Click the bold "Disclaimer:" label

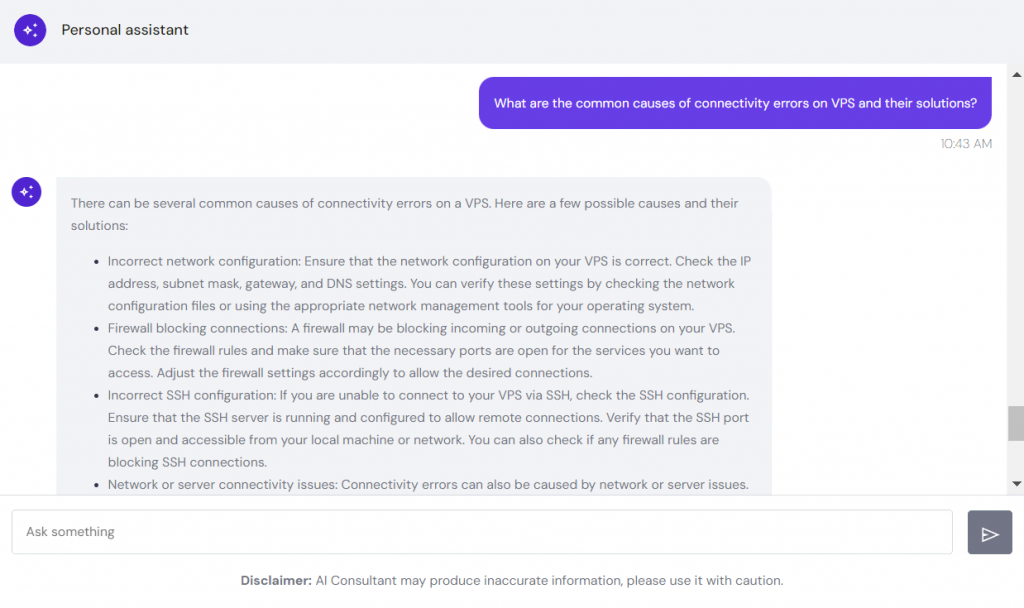[276, 580]
